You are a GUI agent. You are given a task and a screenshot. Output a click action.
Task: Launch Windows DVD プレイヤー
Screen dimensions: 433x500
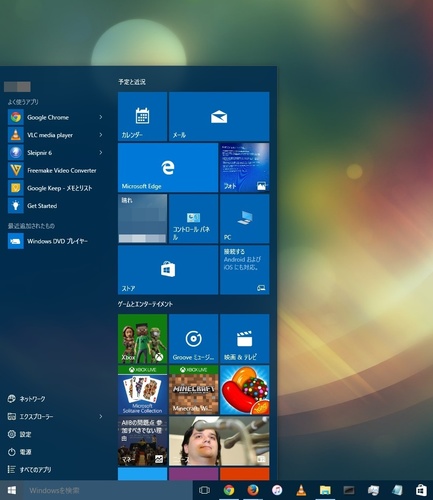click(x=55, y=241)
